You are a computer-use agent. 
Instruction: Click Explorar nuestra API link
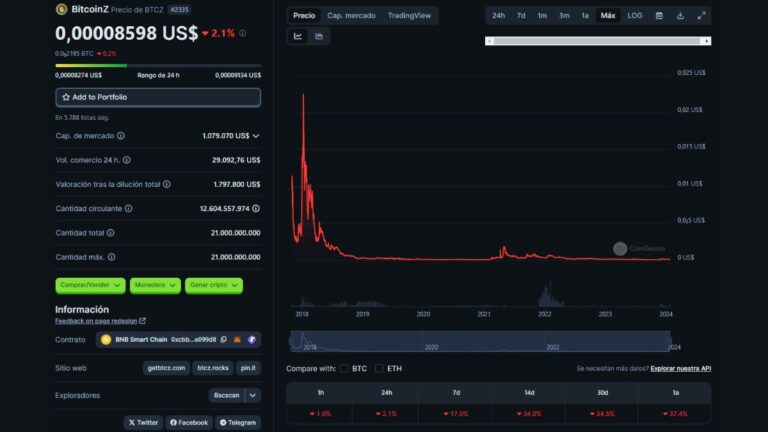click(680, 368)
